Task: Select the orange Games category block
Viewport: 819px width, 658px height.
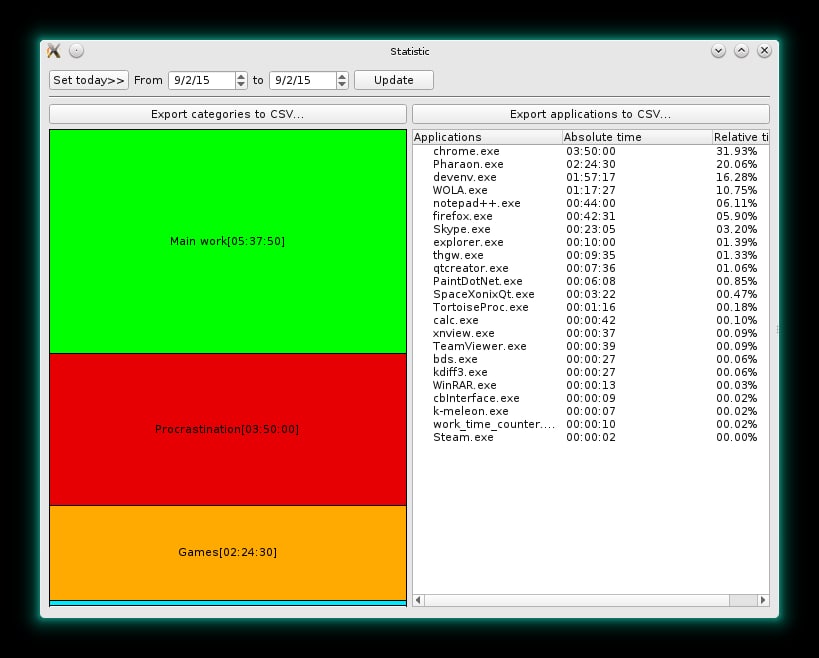Action: [x=228, y=553]
